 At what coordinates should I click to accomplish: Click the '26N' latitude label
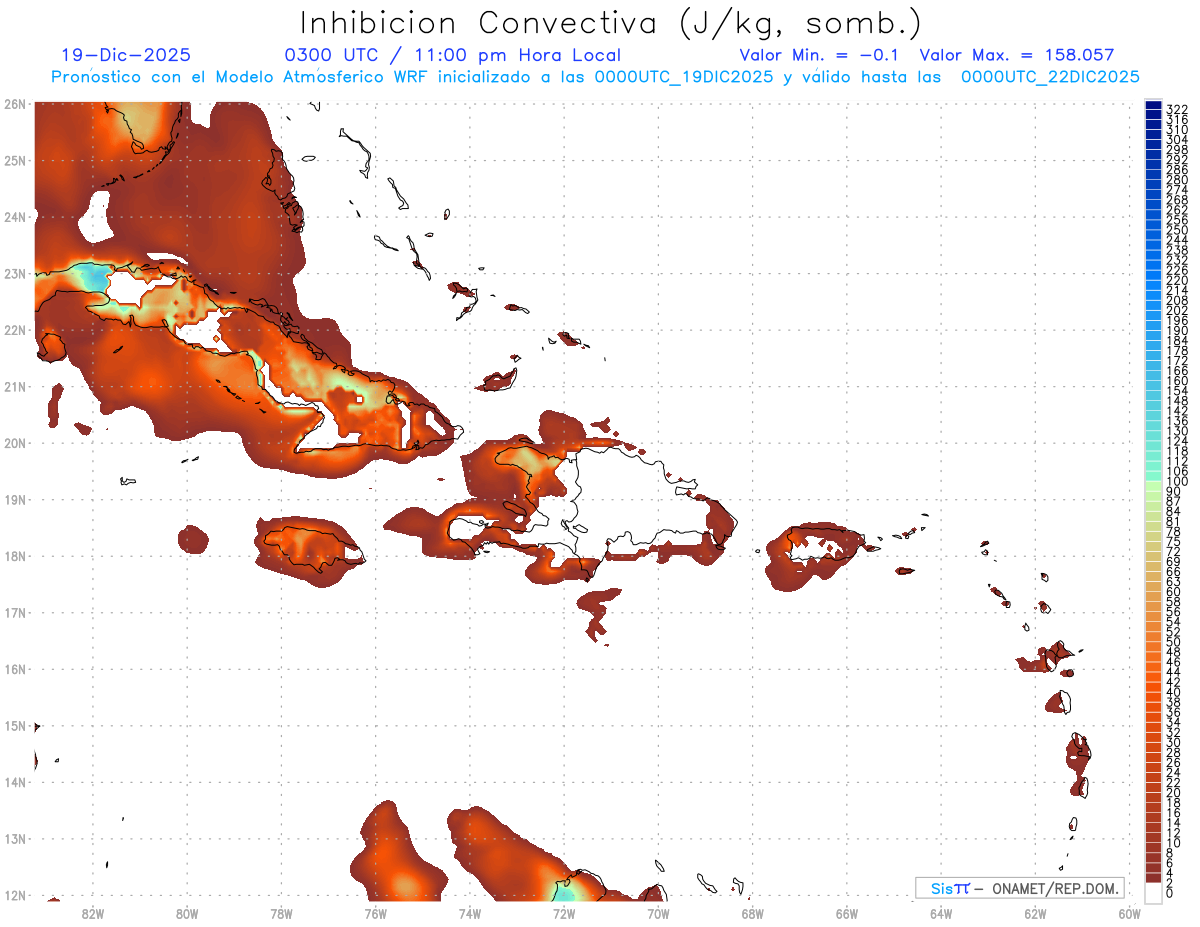(14, 103)
